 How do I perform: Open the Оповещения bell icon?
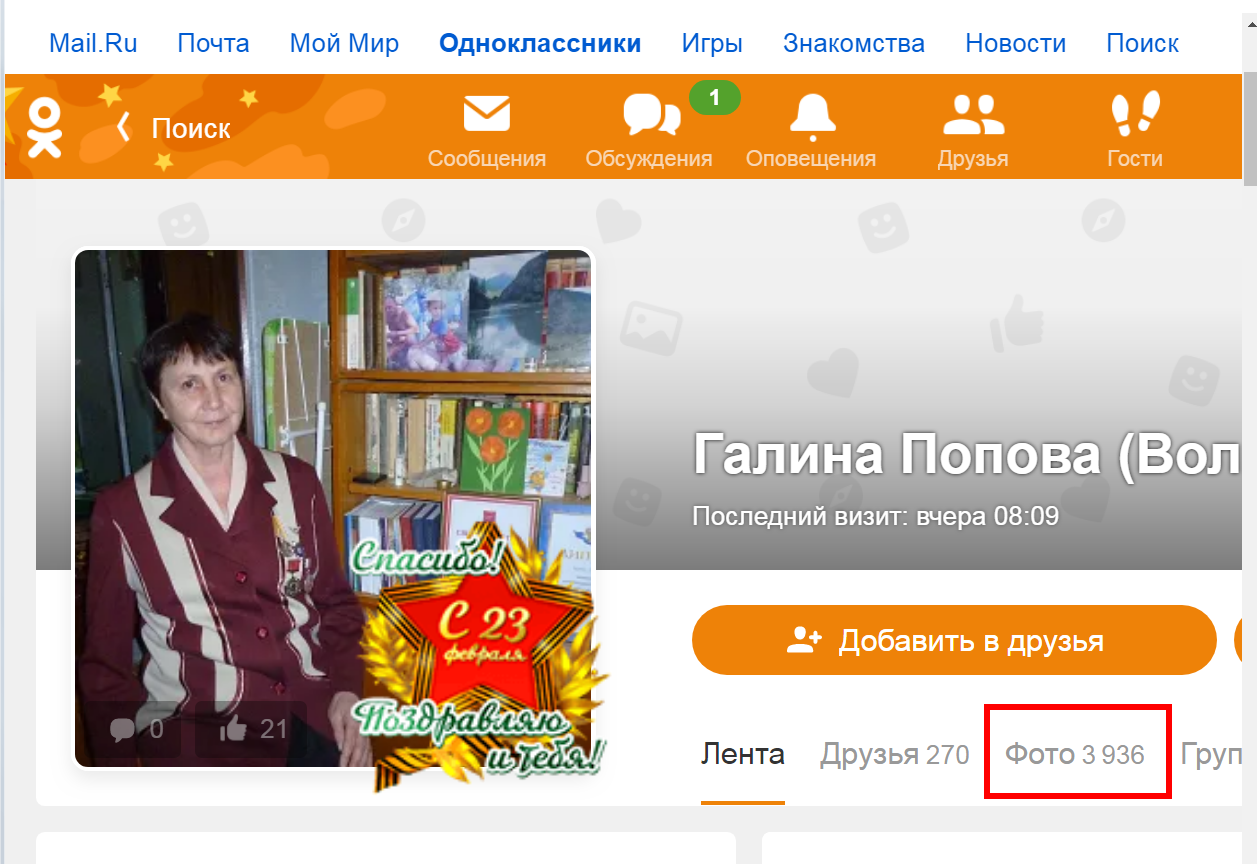(x=811, y=115)
